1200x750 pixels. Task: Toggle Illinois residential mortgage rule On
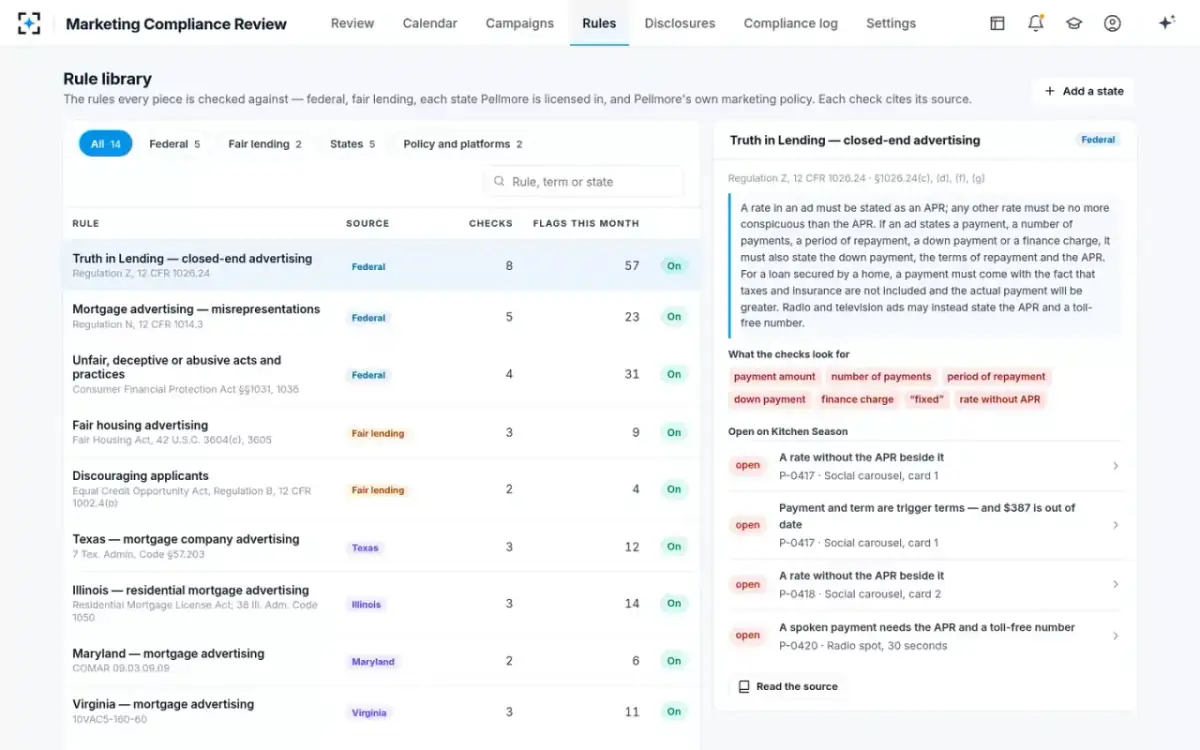point(674,604)
